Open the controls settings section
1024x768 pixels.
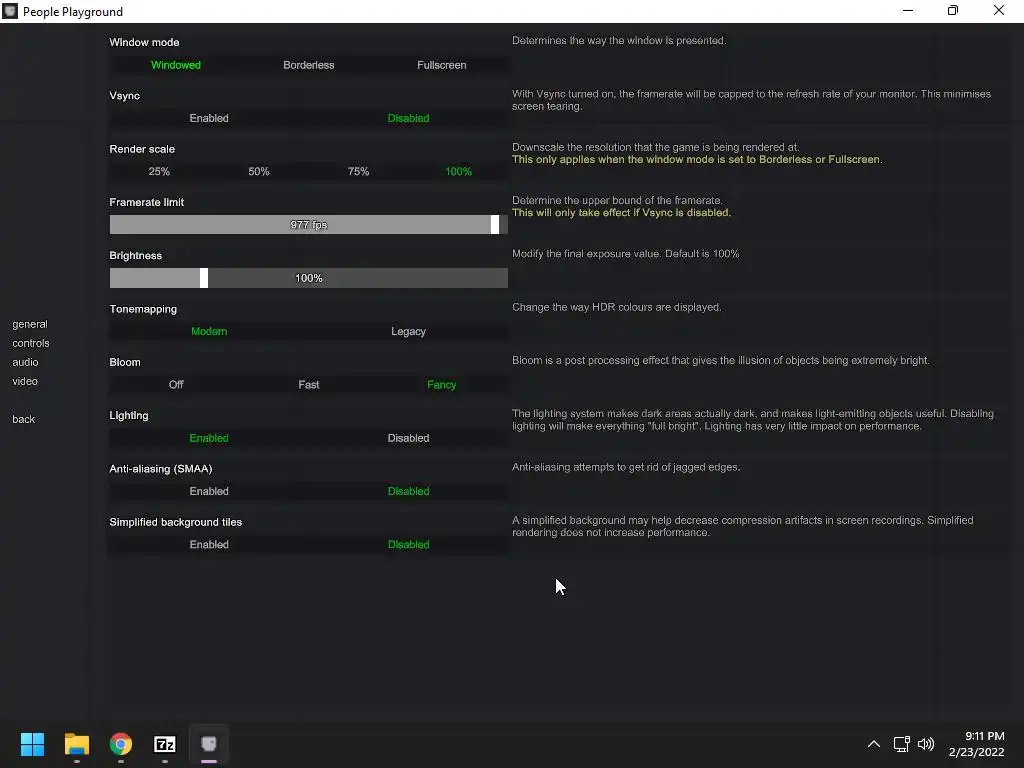pos(31,344)
